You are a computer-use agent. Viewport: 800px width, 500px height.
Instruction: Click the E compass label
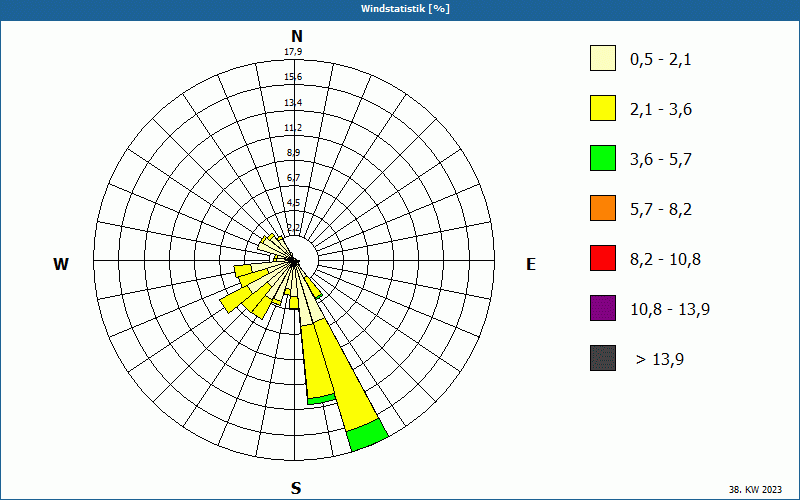(x=531, y=264)
